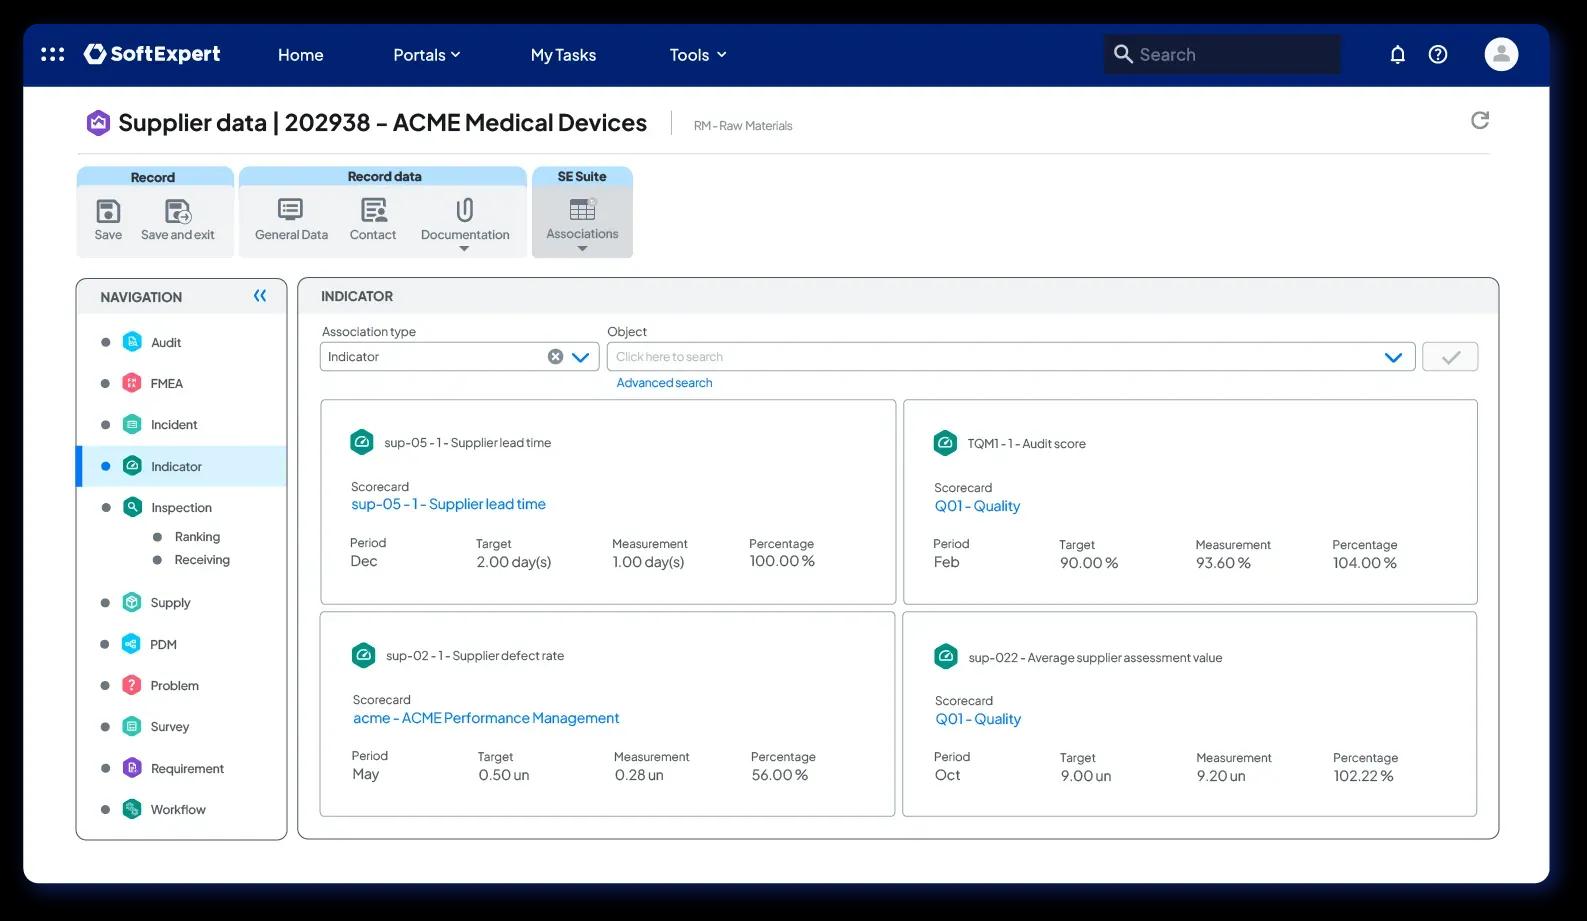Select the Survey icon in navigation

[131, 726]
